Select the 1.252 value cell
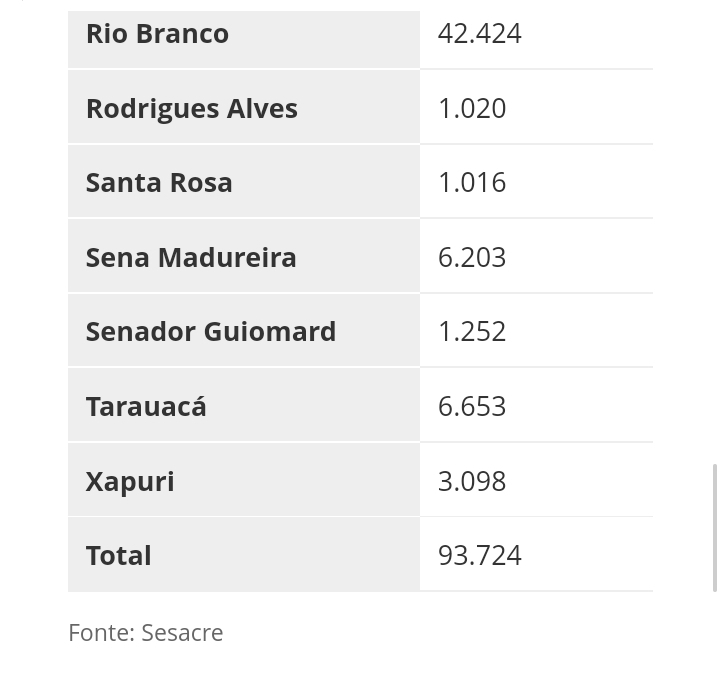The image size is (720, 679). click(472, 331)
